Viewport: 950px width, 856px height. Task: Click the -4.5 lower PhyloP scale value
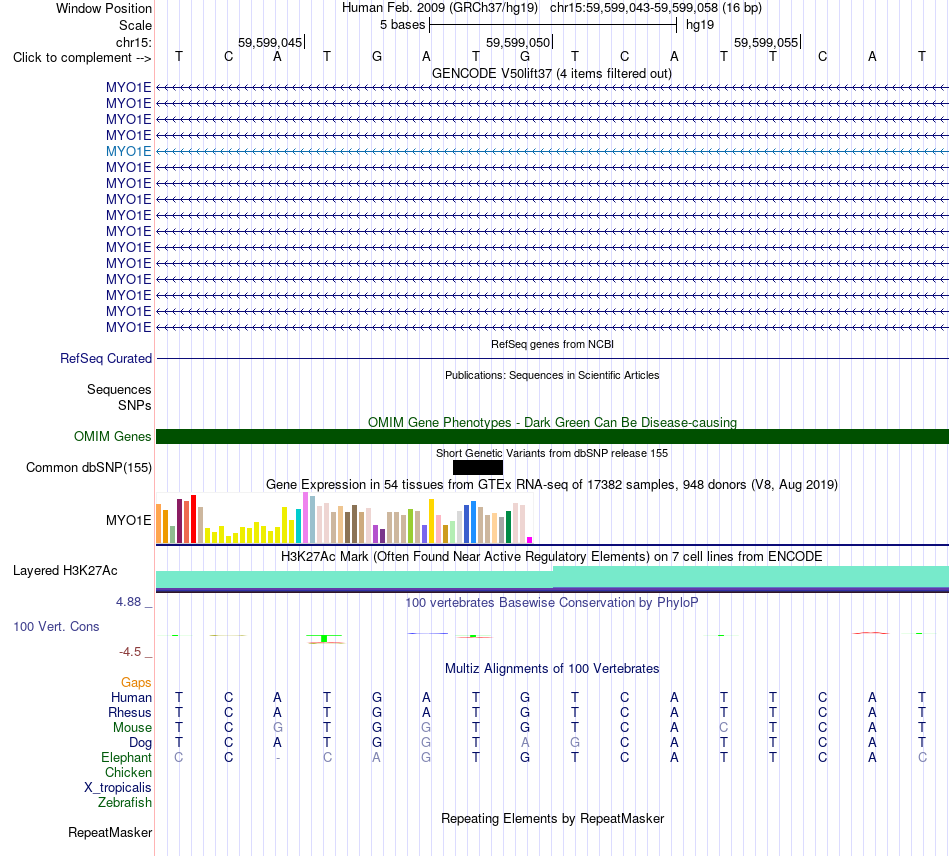click(x=130, y=652)
